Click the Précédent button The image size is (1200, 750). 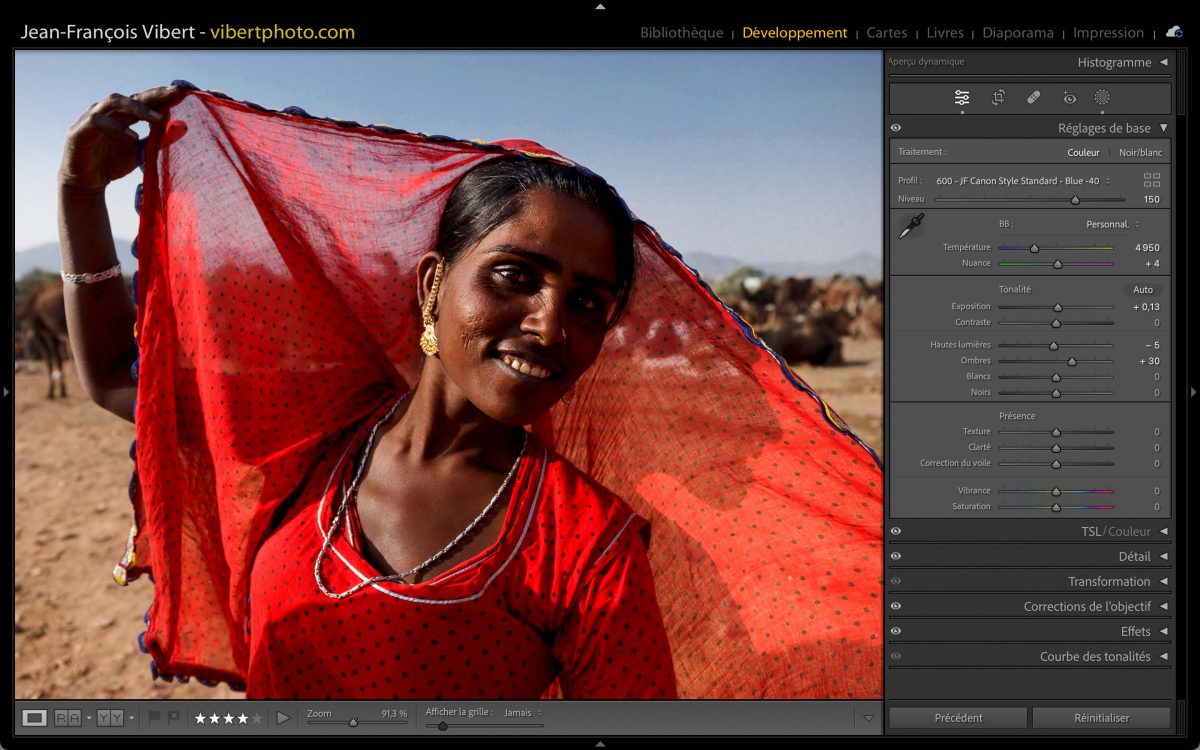pos(958,717)
